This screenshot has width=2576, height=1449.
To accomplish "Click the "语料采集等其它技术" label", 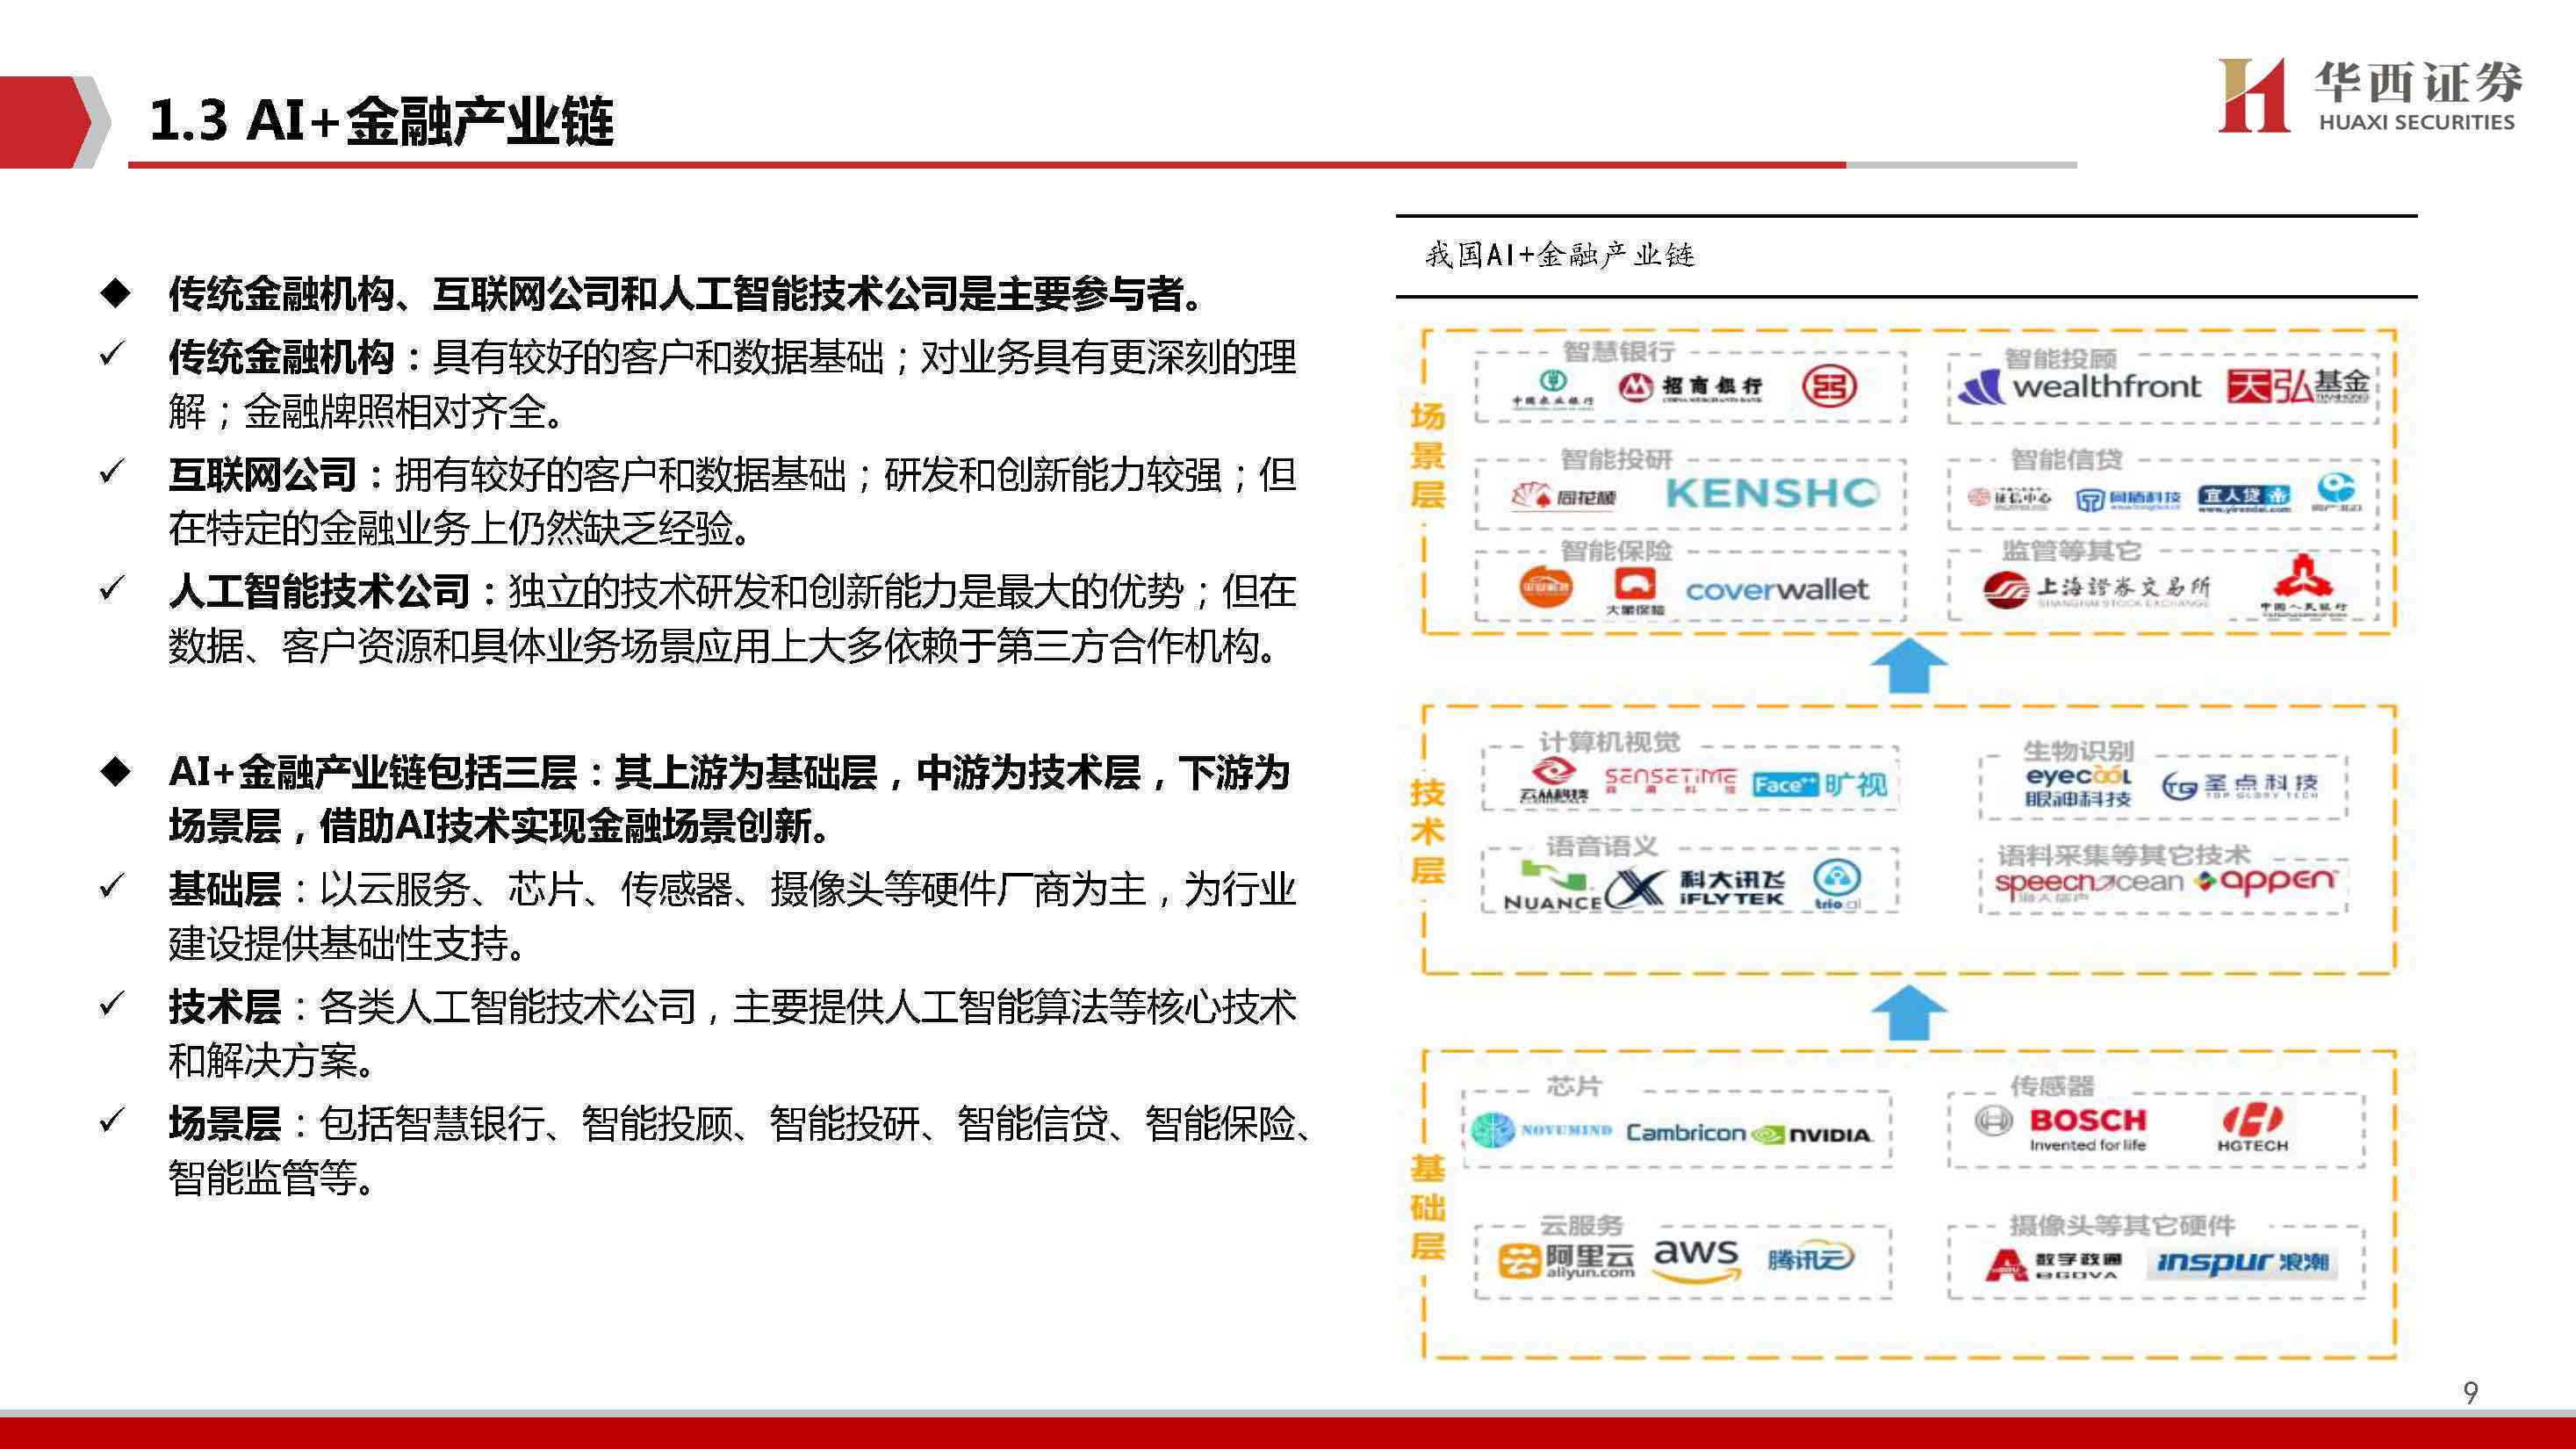I will click(2124, 855).
